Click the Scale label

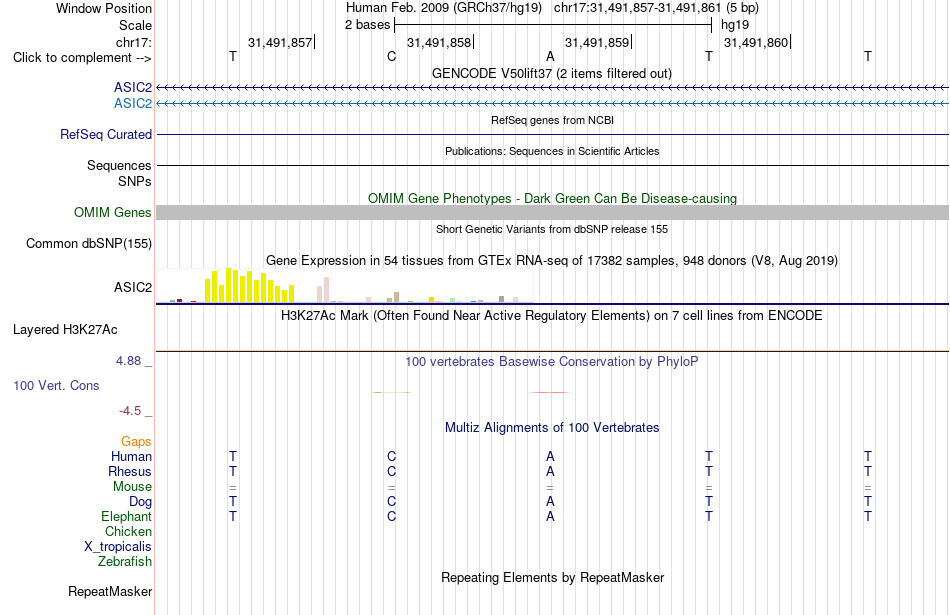pos(135,25)
